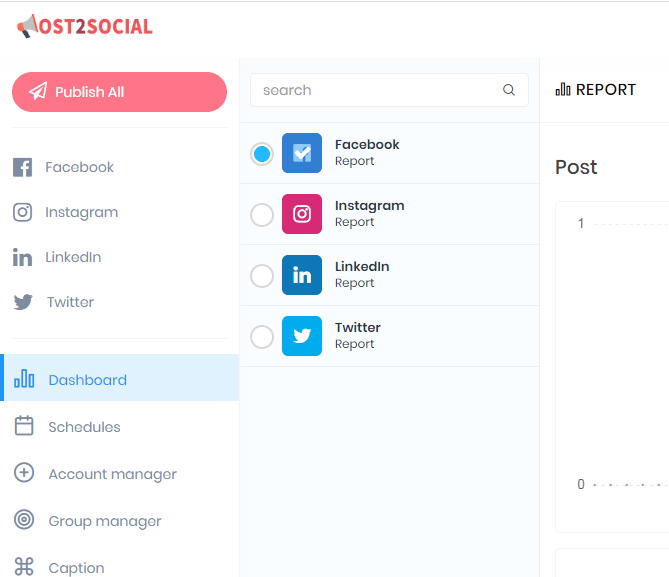This screenshot has height=577, width=669.
Task: Click the search magnifier icon
Action: coord(509,90)
